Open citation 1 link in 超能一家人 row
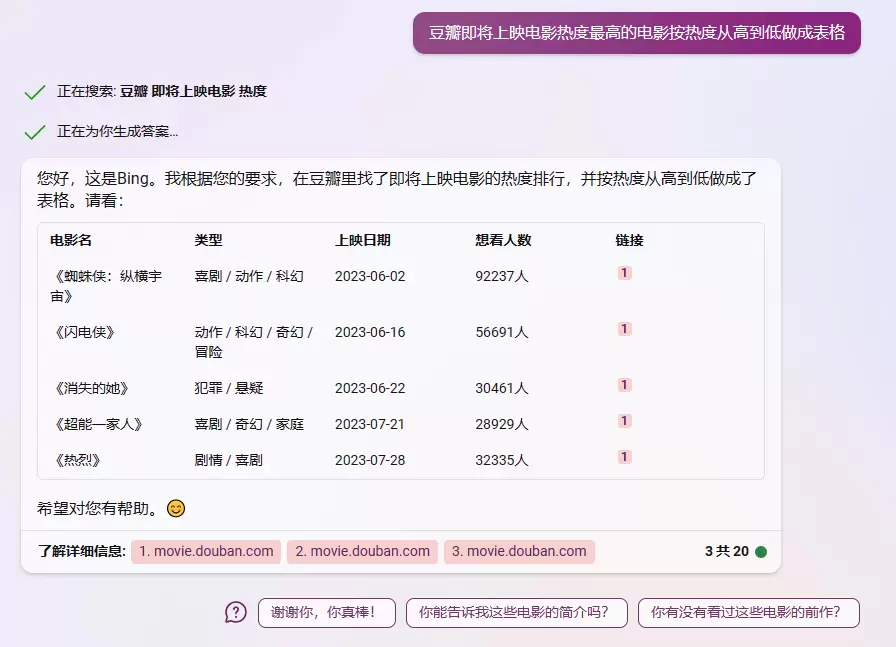896x647 pixels. [625, 421]
